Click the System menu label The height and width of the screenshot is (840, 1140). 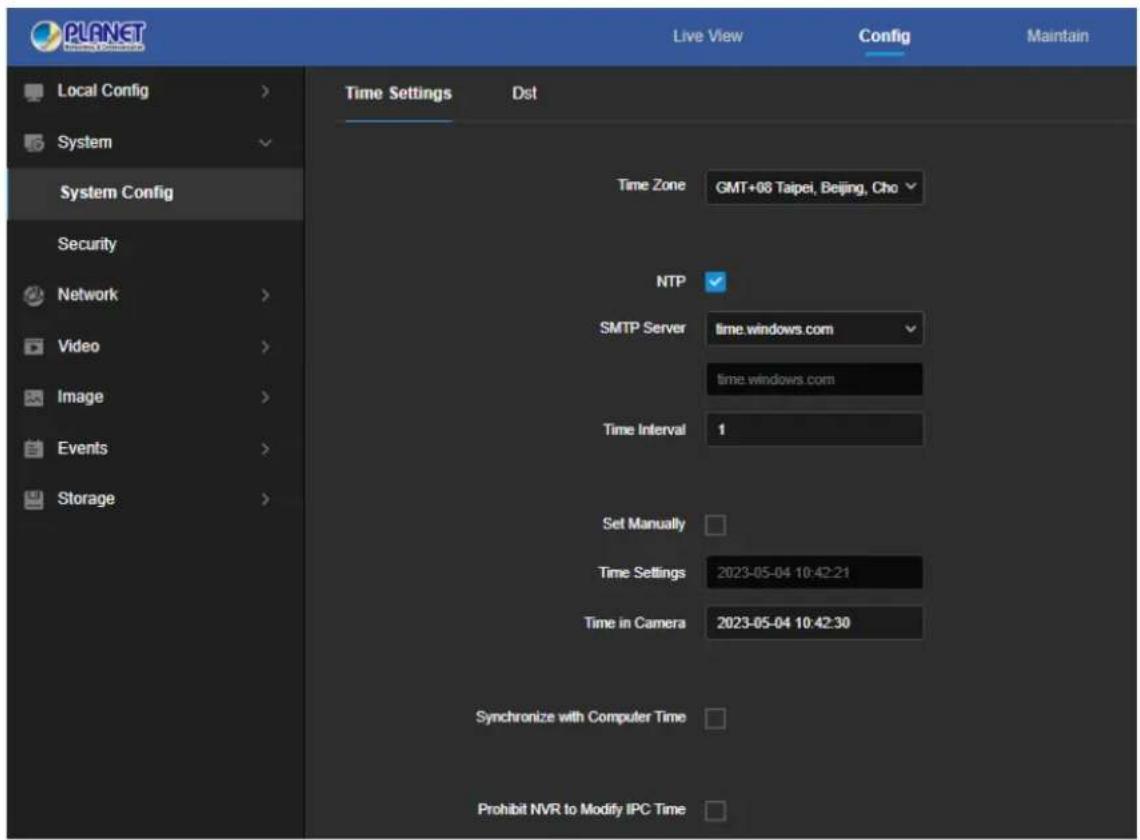point(84,143)
